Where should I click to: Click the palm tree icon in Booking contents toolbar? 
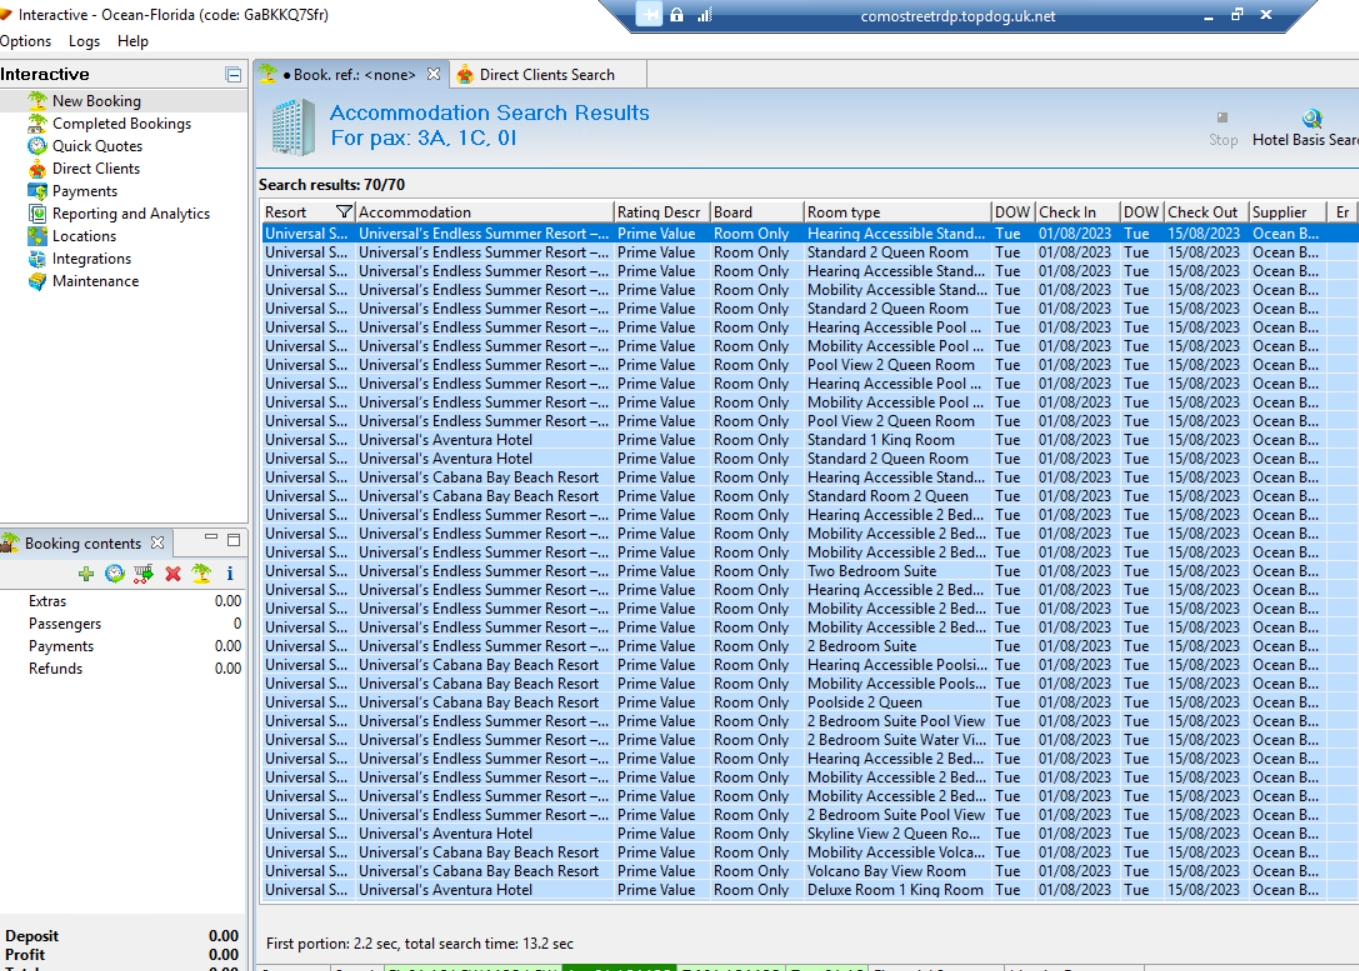(202, 573)
